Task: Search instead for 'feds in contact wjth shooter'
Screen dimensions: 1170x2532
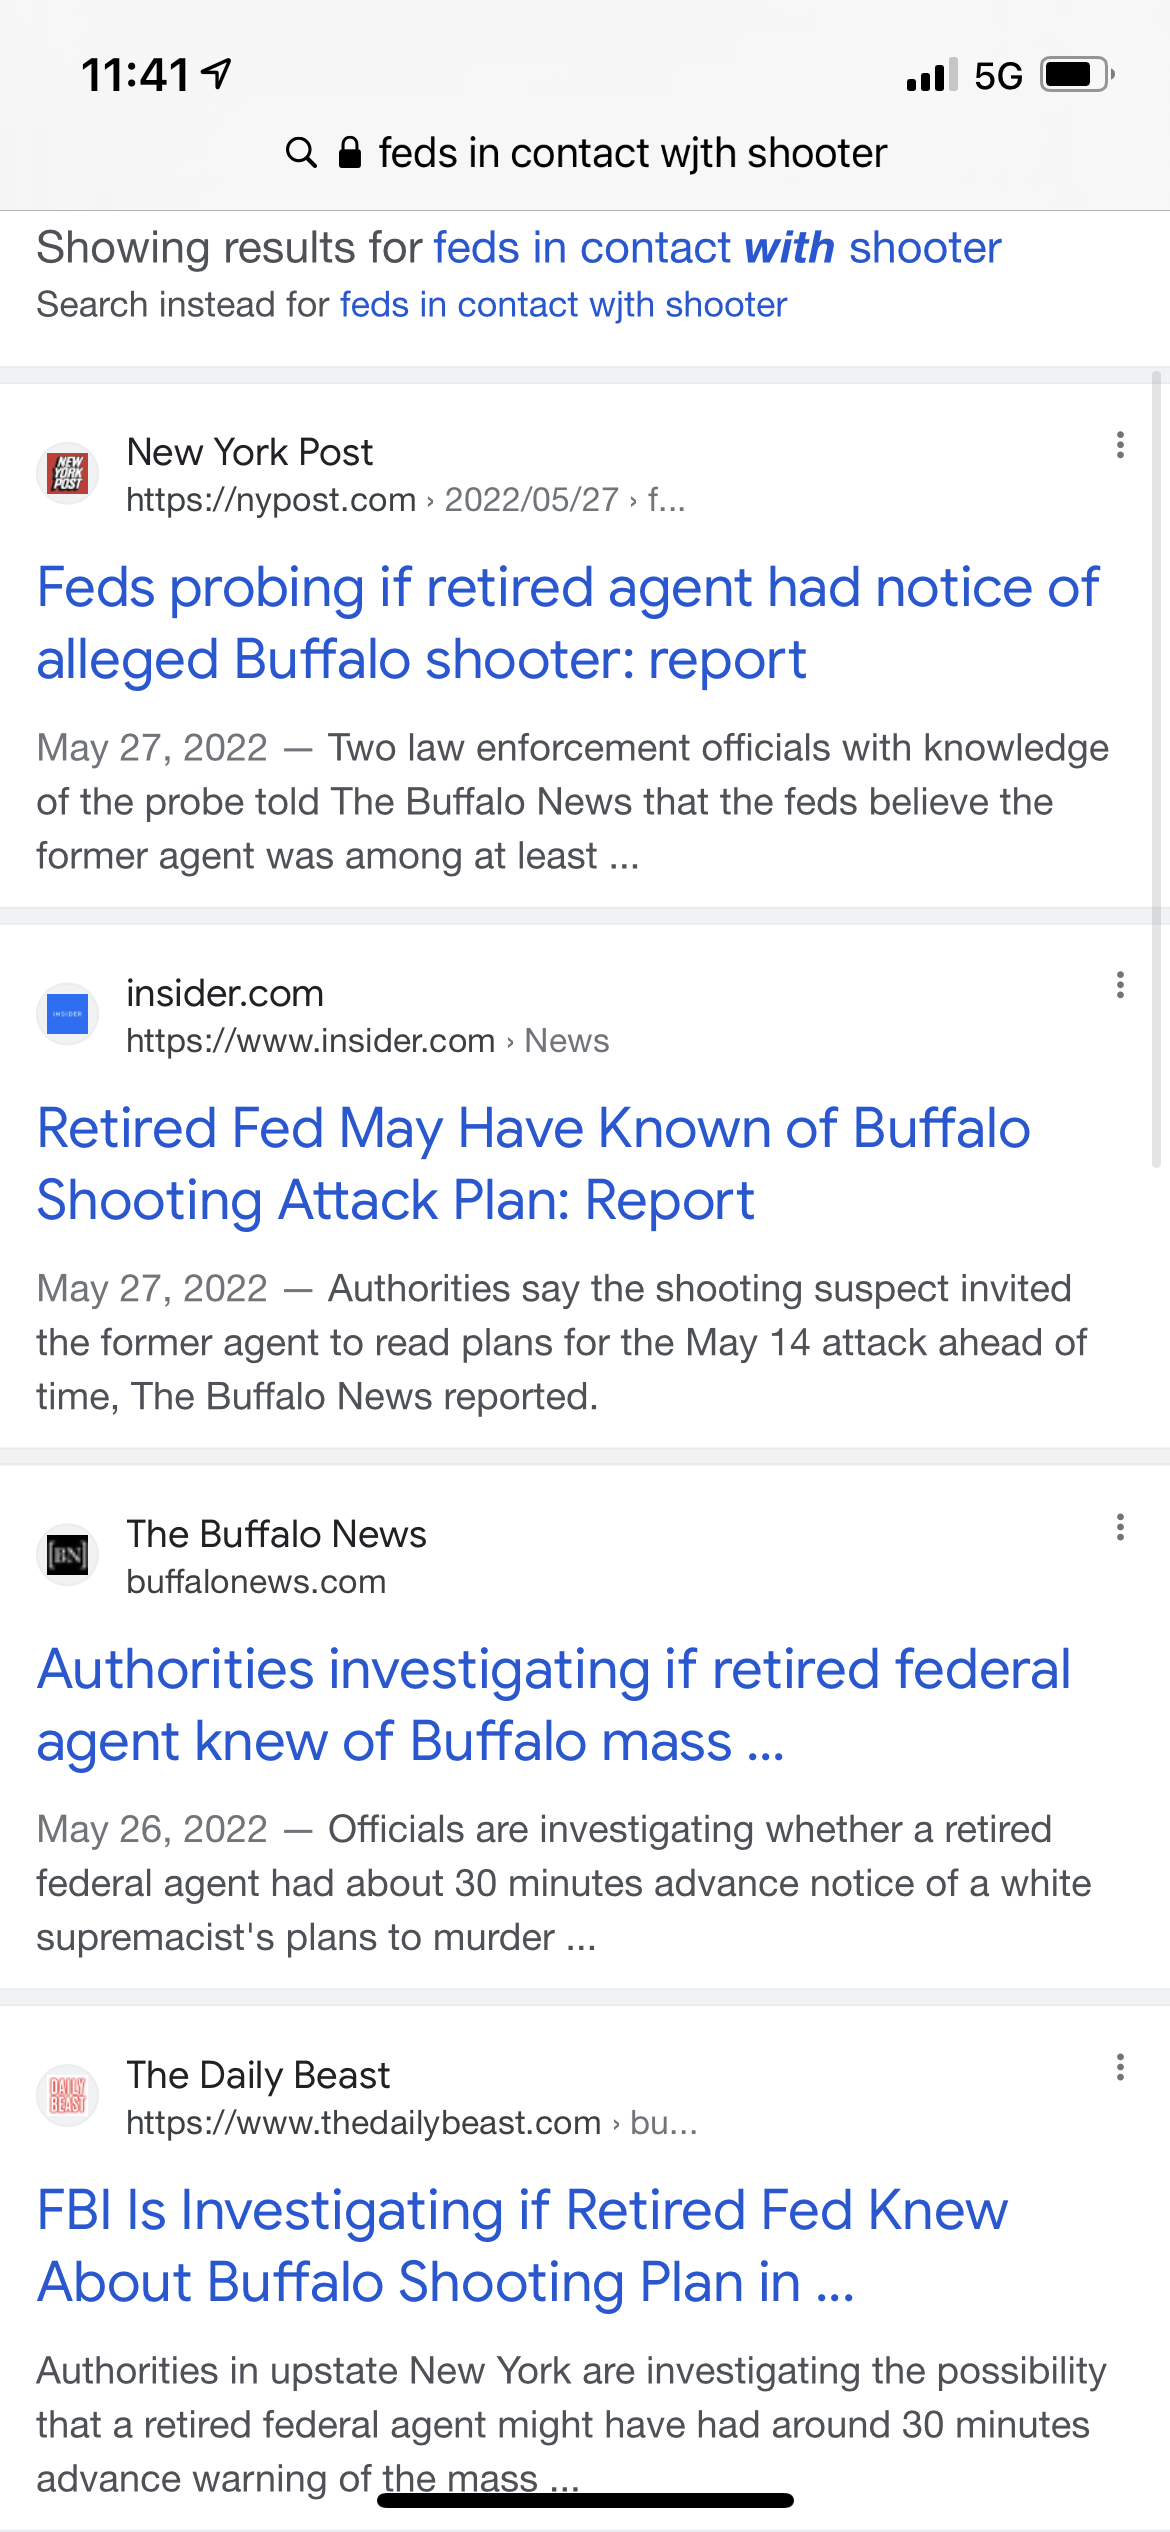Action: point(563,305)
